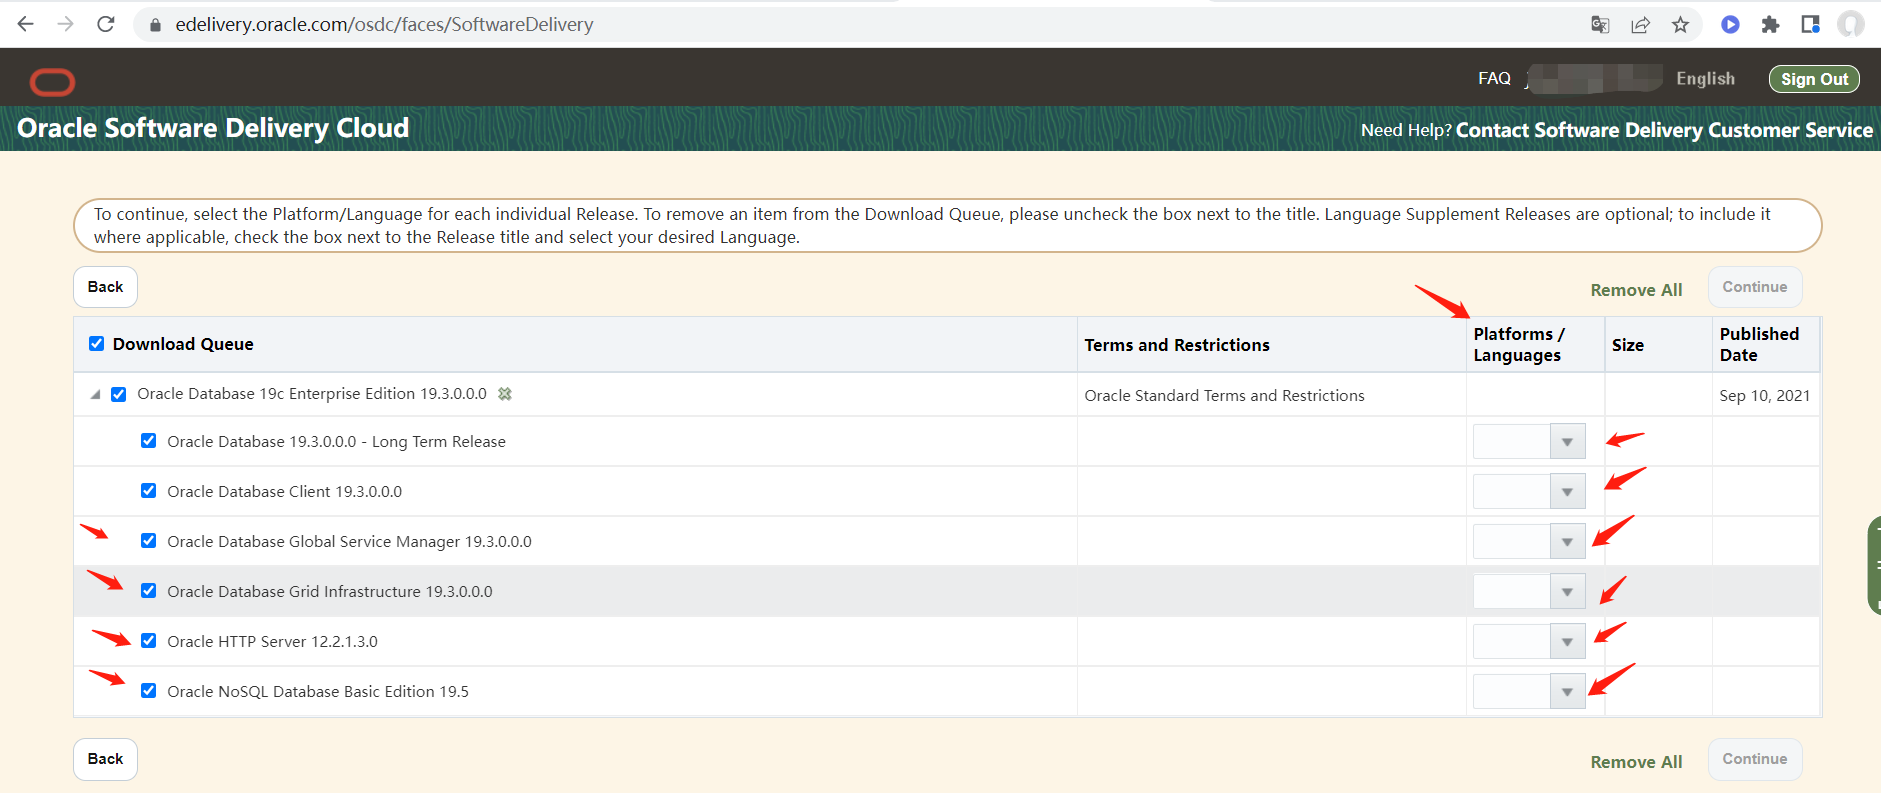Select the Oracle Database 19.3.0.0.0 - Long Term Release label
The width and height of the screenshot is (1881, 793).
(336, 442)
